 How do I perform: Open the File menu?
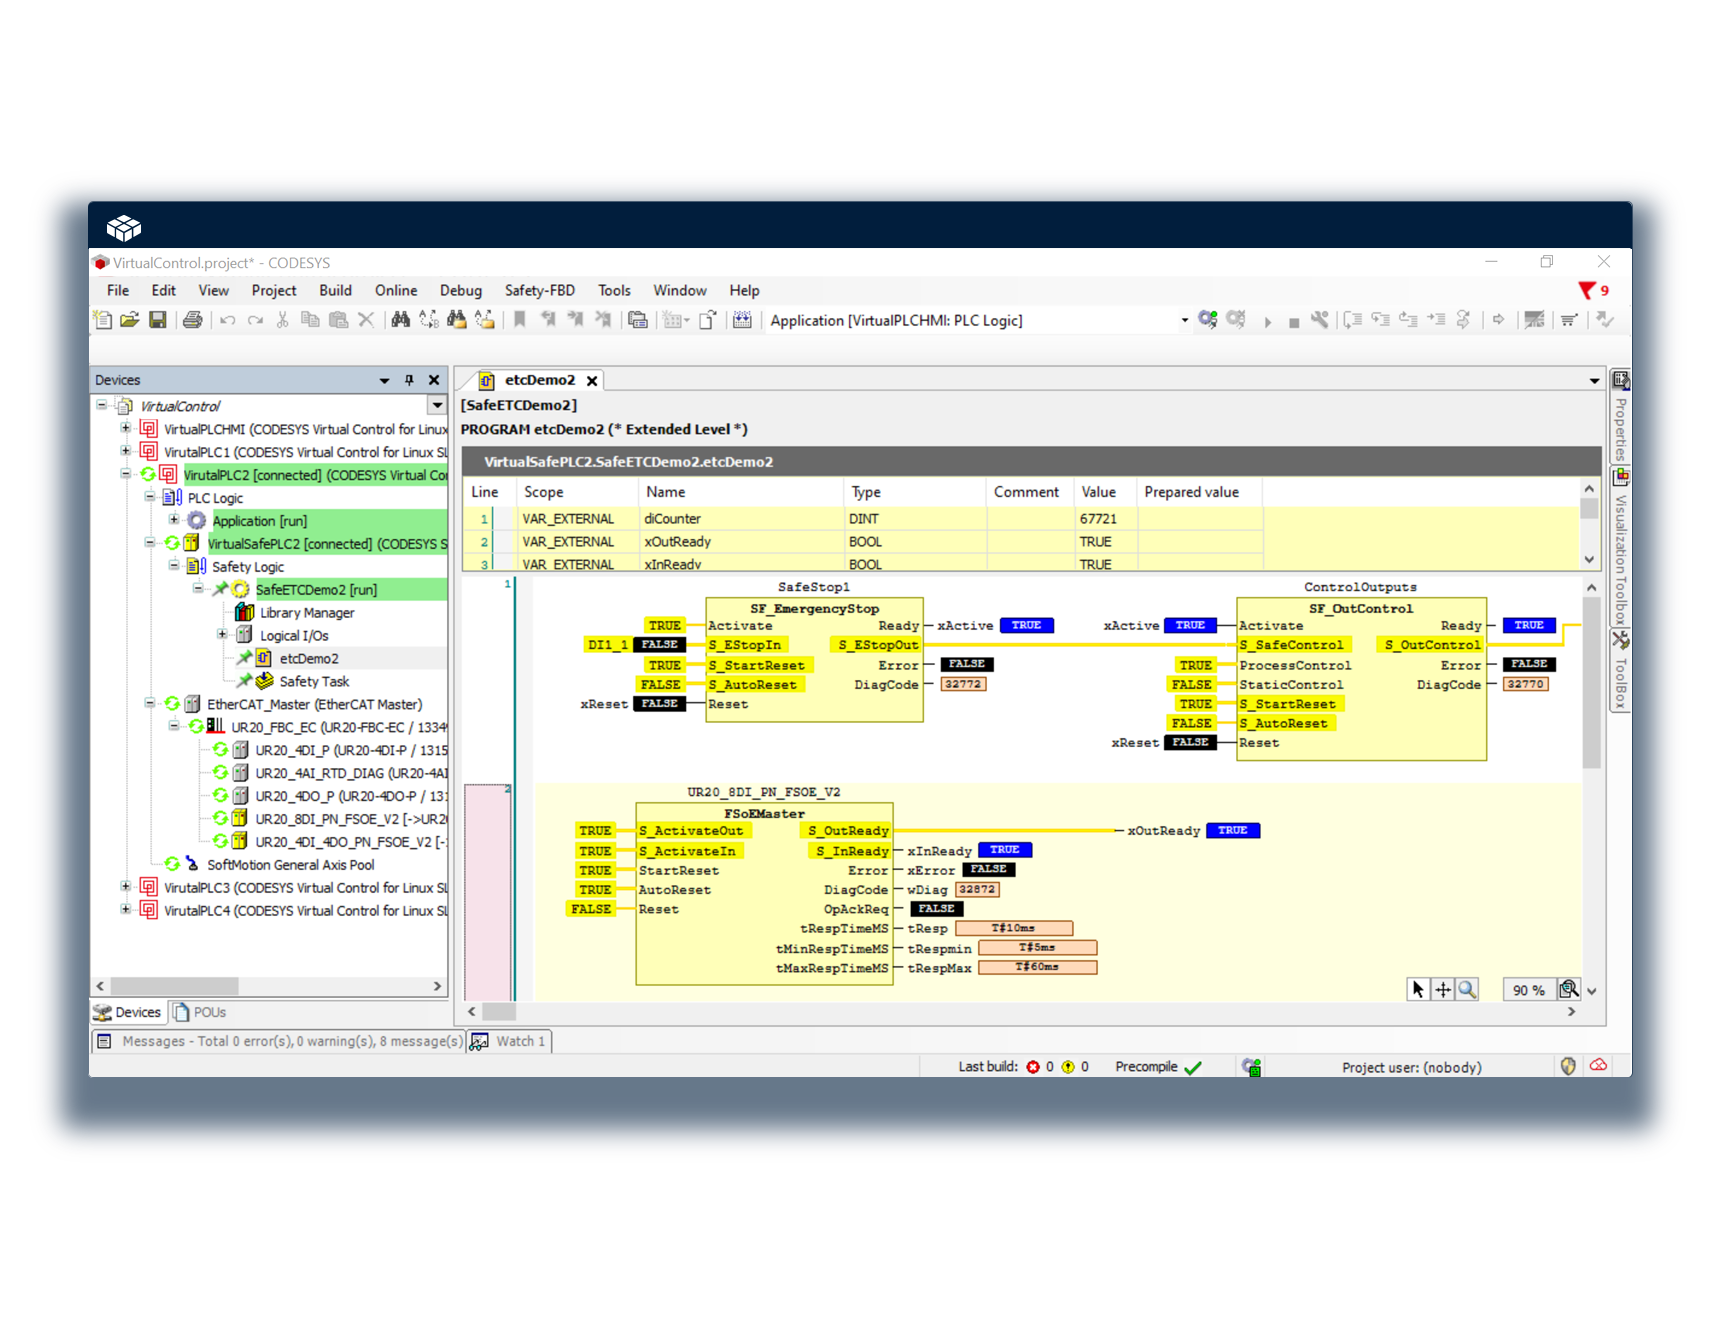[118, 290]
